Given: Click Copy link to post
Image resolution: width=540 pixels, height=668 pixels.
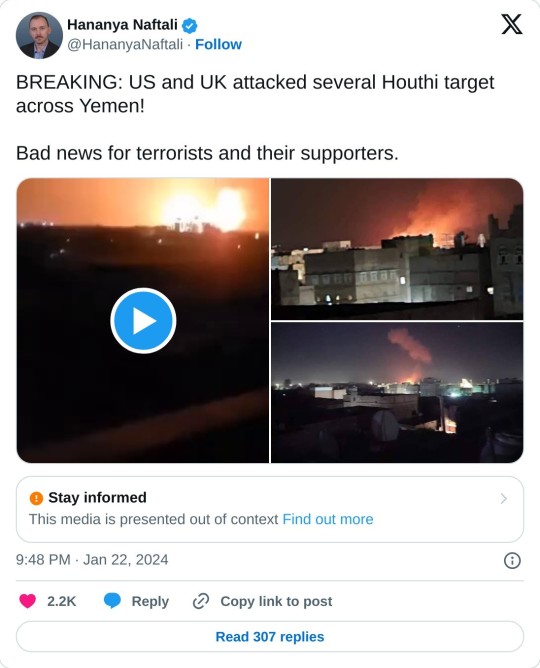Looking at the screenshot, I should 276,601.
